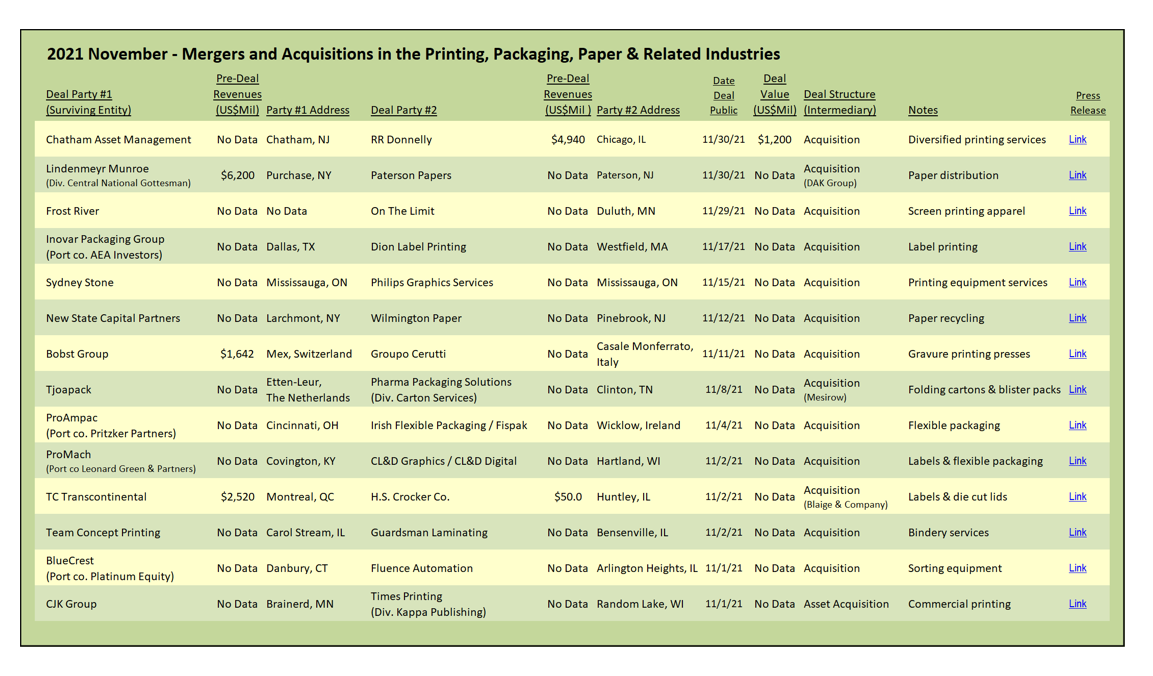The image size is (1153, 676).
Task: Click the Link for the ProAmpac acquisition
Action: click(1077, 425)
